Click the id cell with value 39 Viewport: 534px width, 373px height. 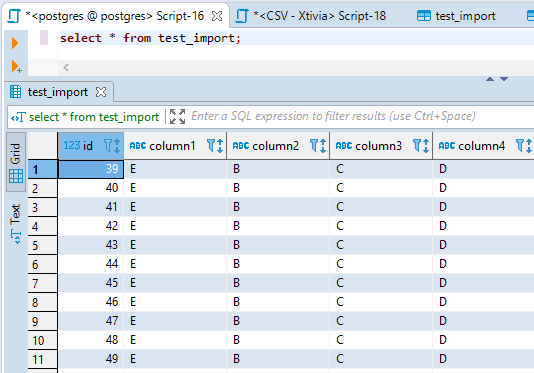91,169
